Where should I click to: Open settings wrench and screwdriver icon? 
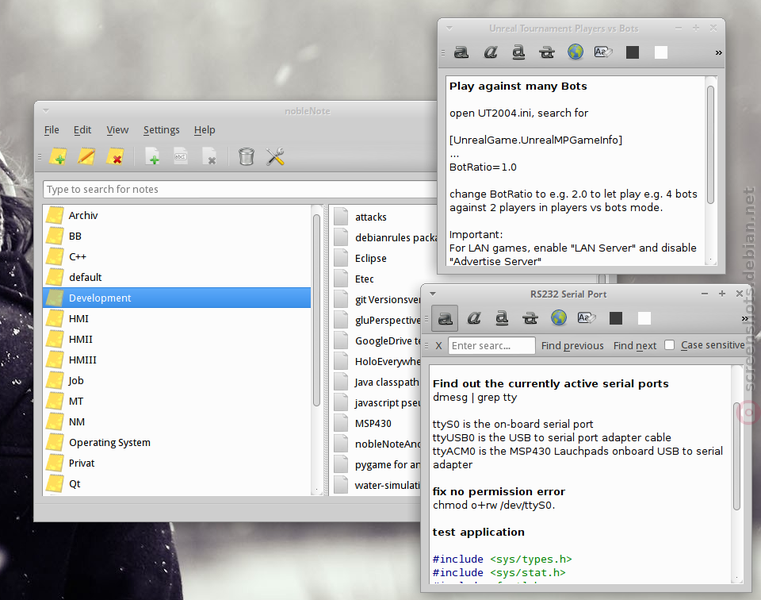(275, 157)
